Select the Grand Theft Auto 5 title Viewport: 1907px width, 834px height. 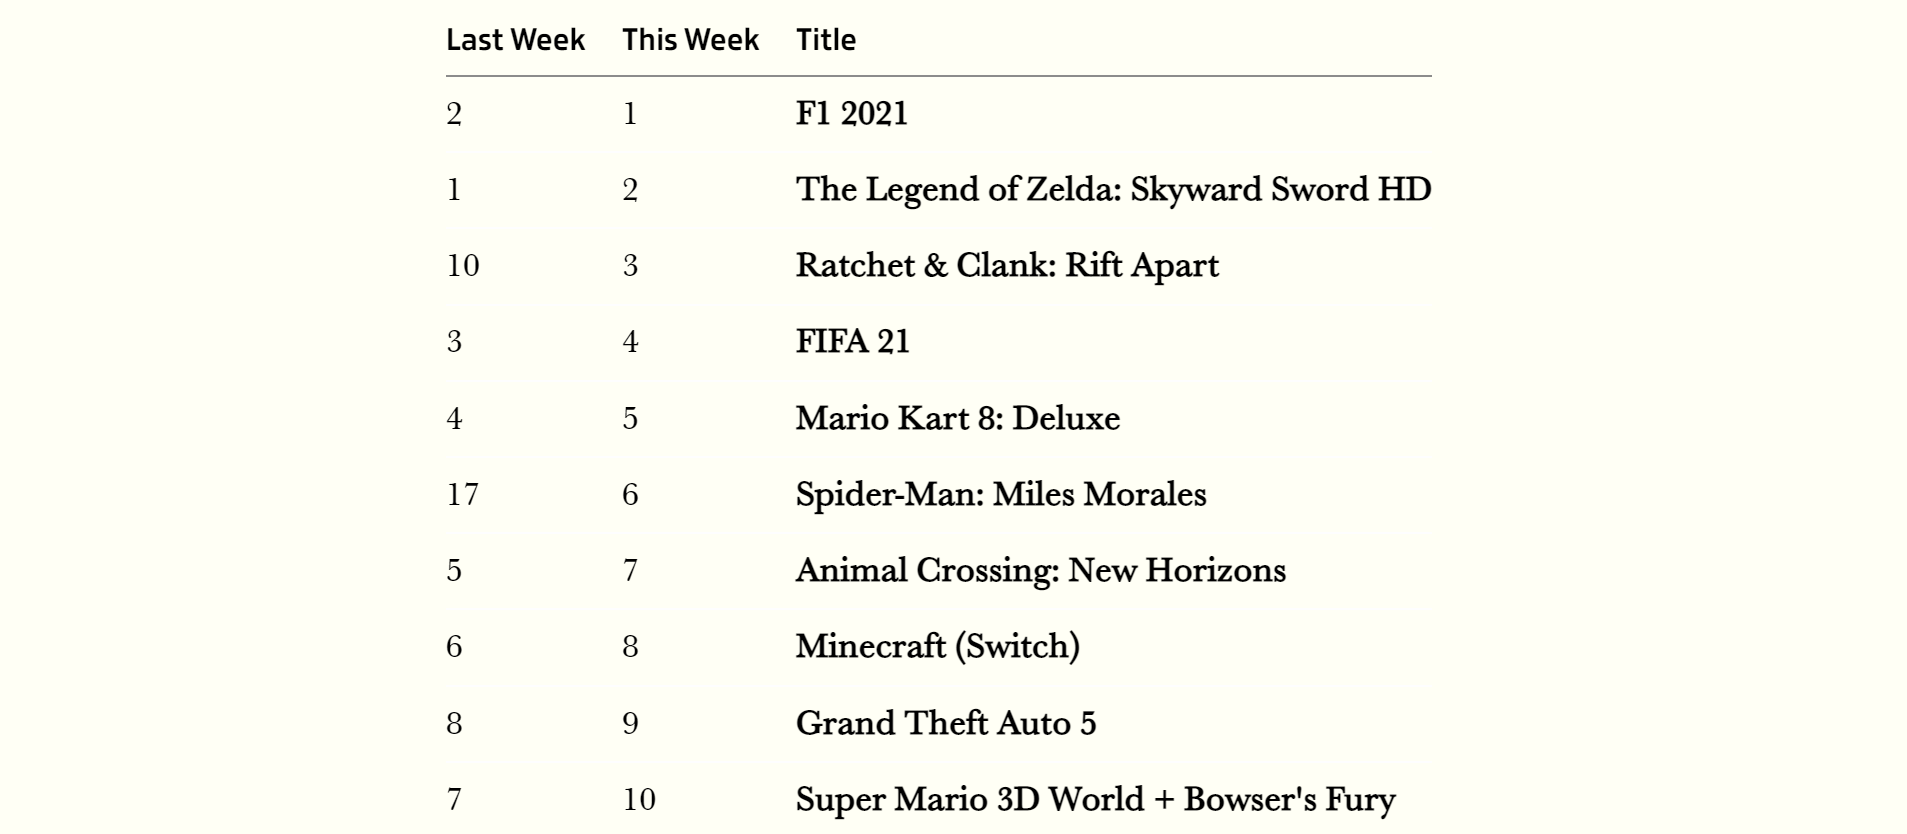point(946,723)
